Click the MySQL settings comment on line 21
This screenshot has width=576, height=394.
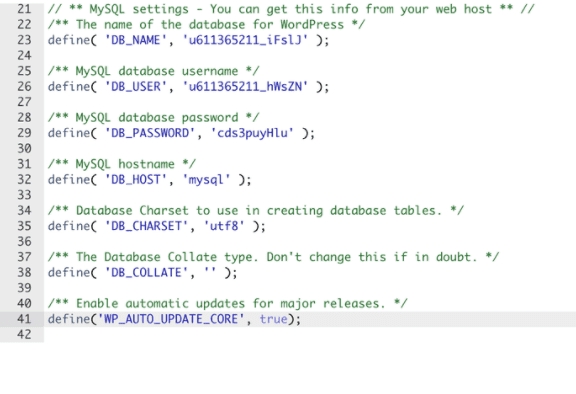(291, 9)
